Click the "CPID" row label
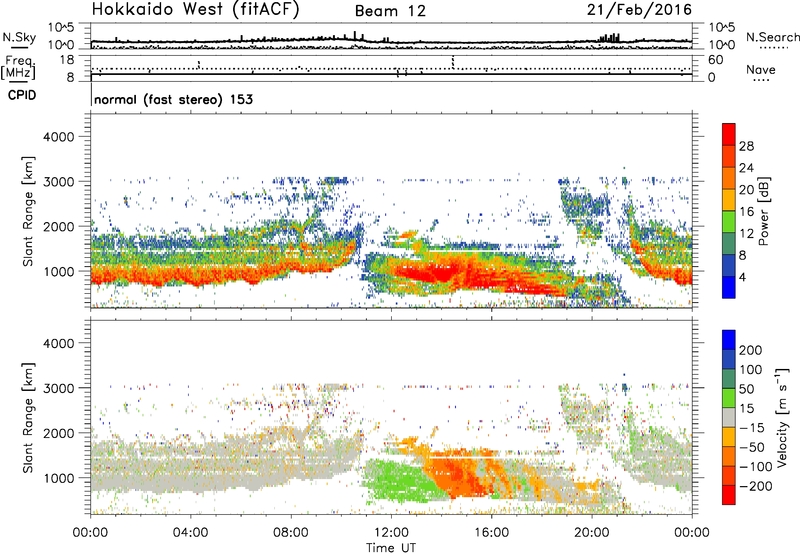The height and width of the screenshot is (554, 800). [x=22, y=95]
